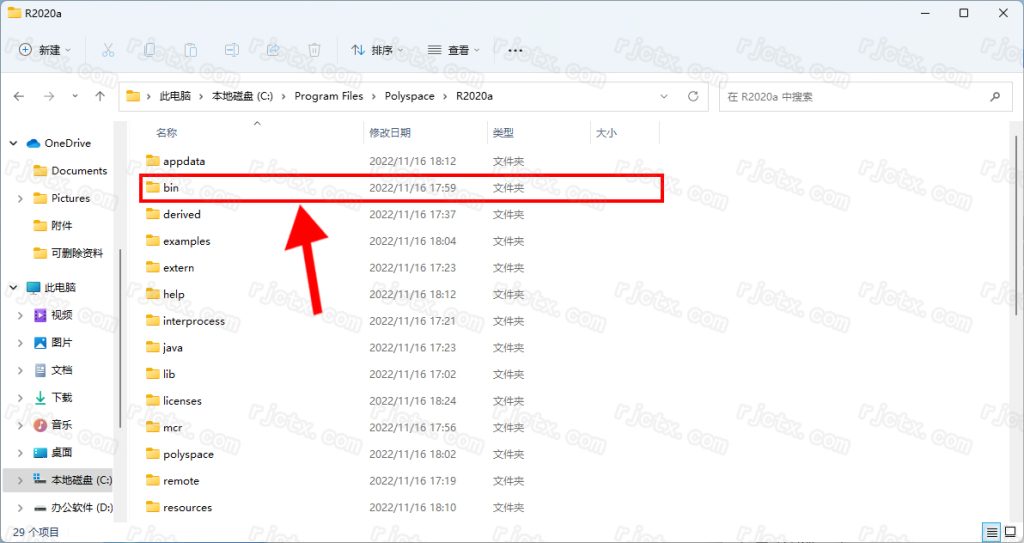The height and width of the screenshot is (543, 1024).
Task: Click the Paste clipboard icon
Action: click(x=190, y=50)
